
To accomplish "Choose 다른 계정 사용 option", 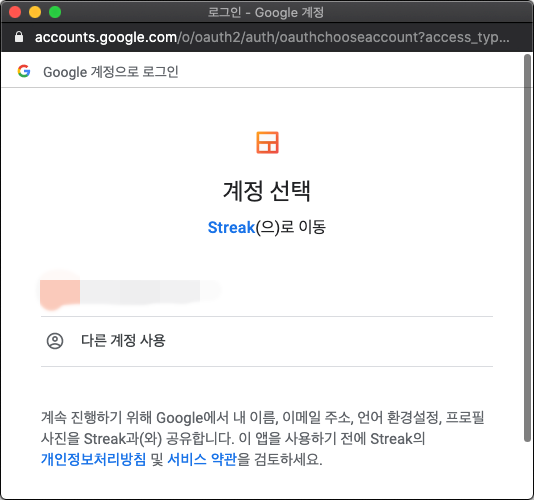I will click(x=267, y=341).
